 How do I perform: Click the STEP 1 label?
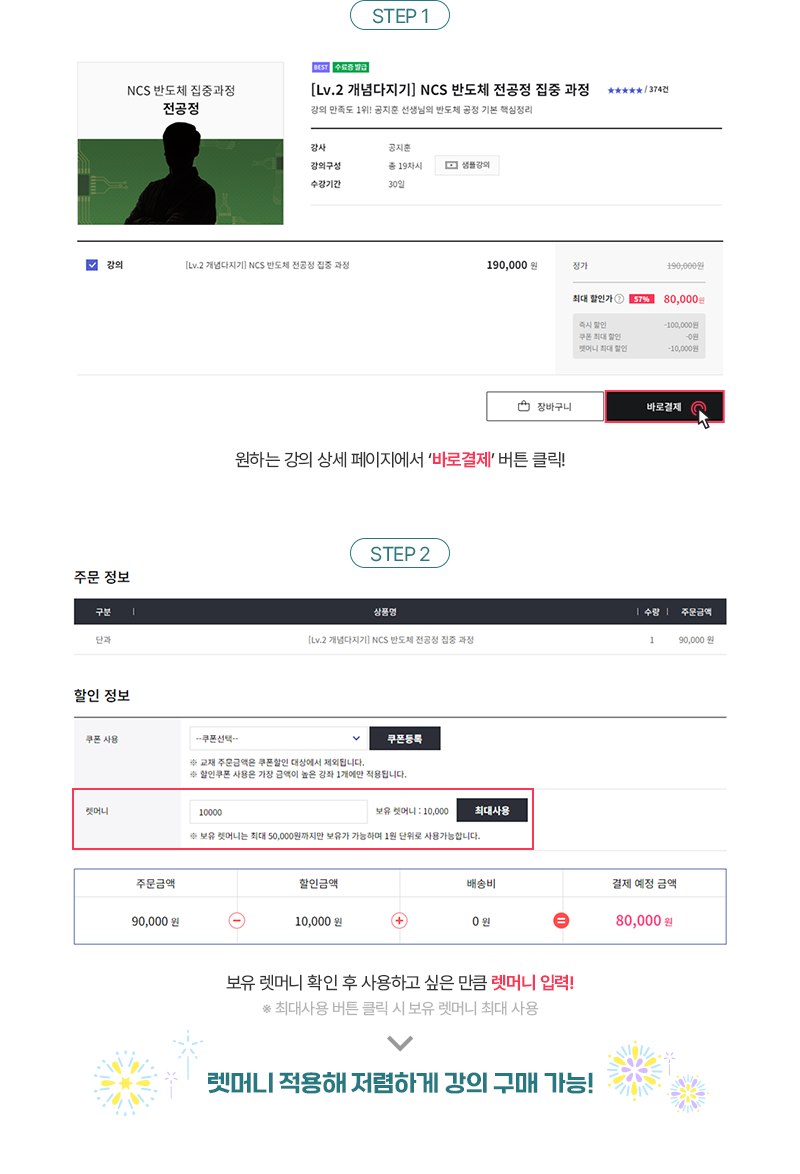coord(400,16)
